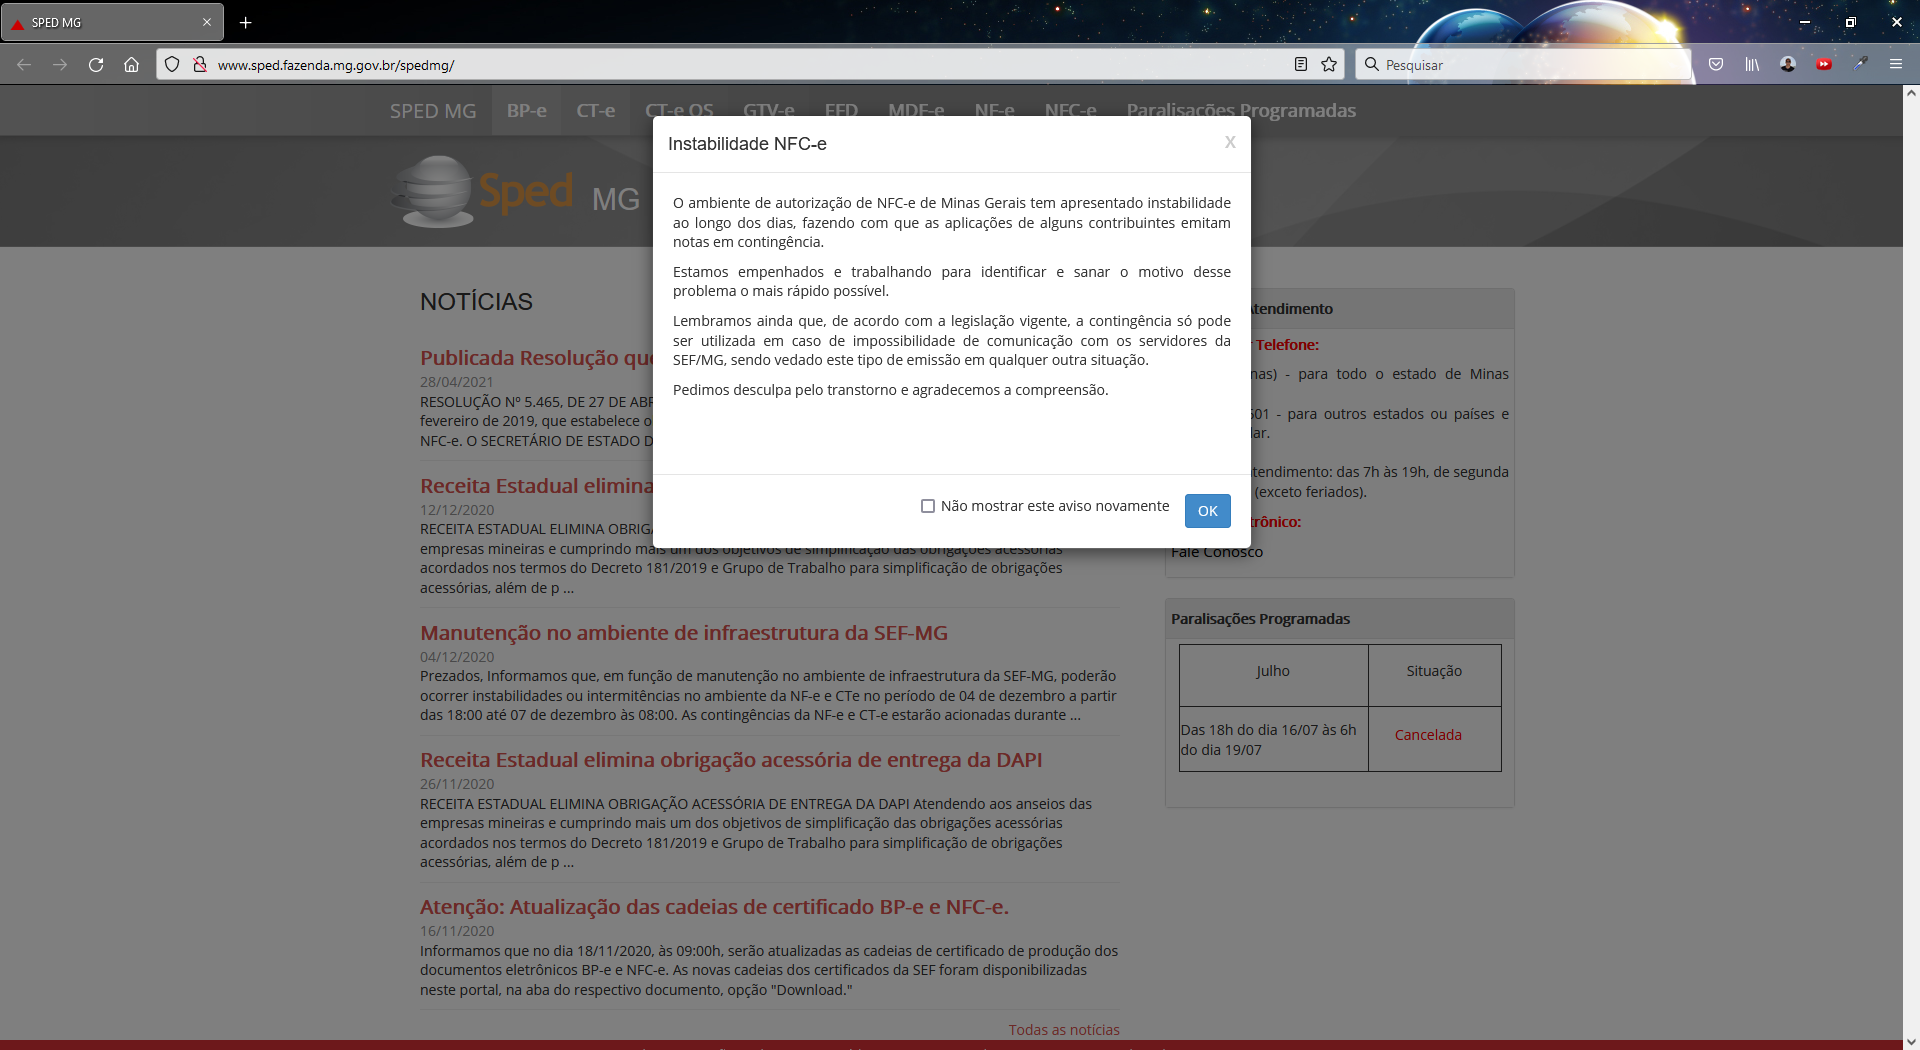Click 'Das 18h do dia 16/07' table cell
The height and width of the screenshot is (1050, 1920).
pos(1273,740)
